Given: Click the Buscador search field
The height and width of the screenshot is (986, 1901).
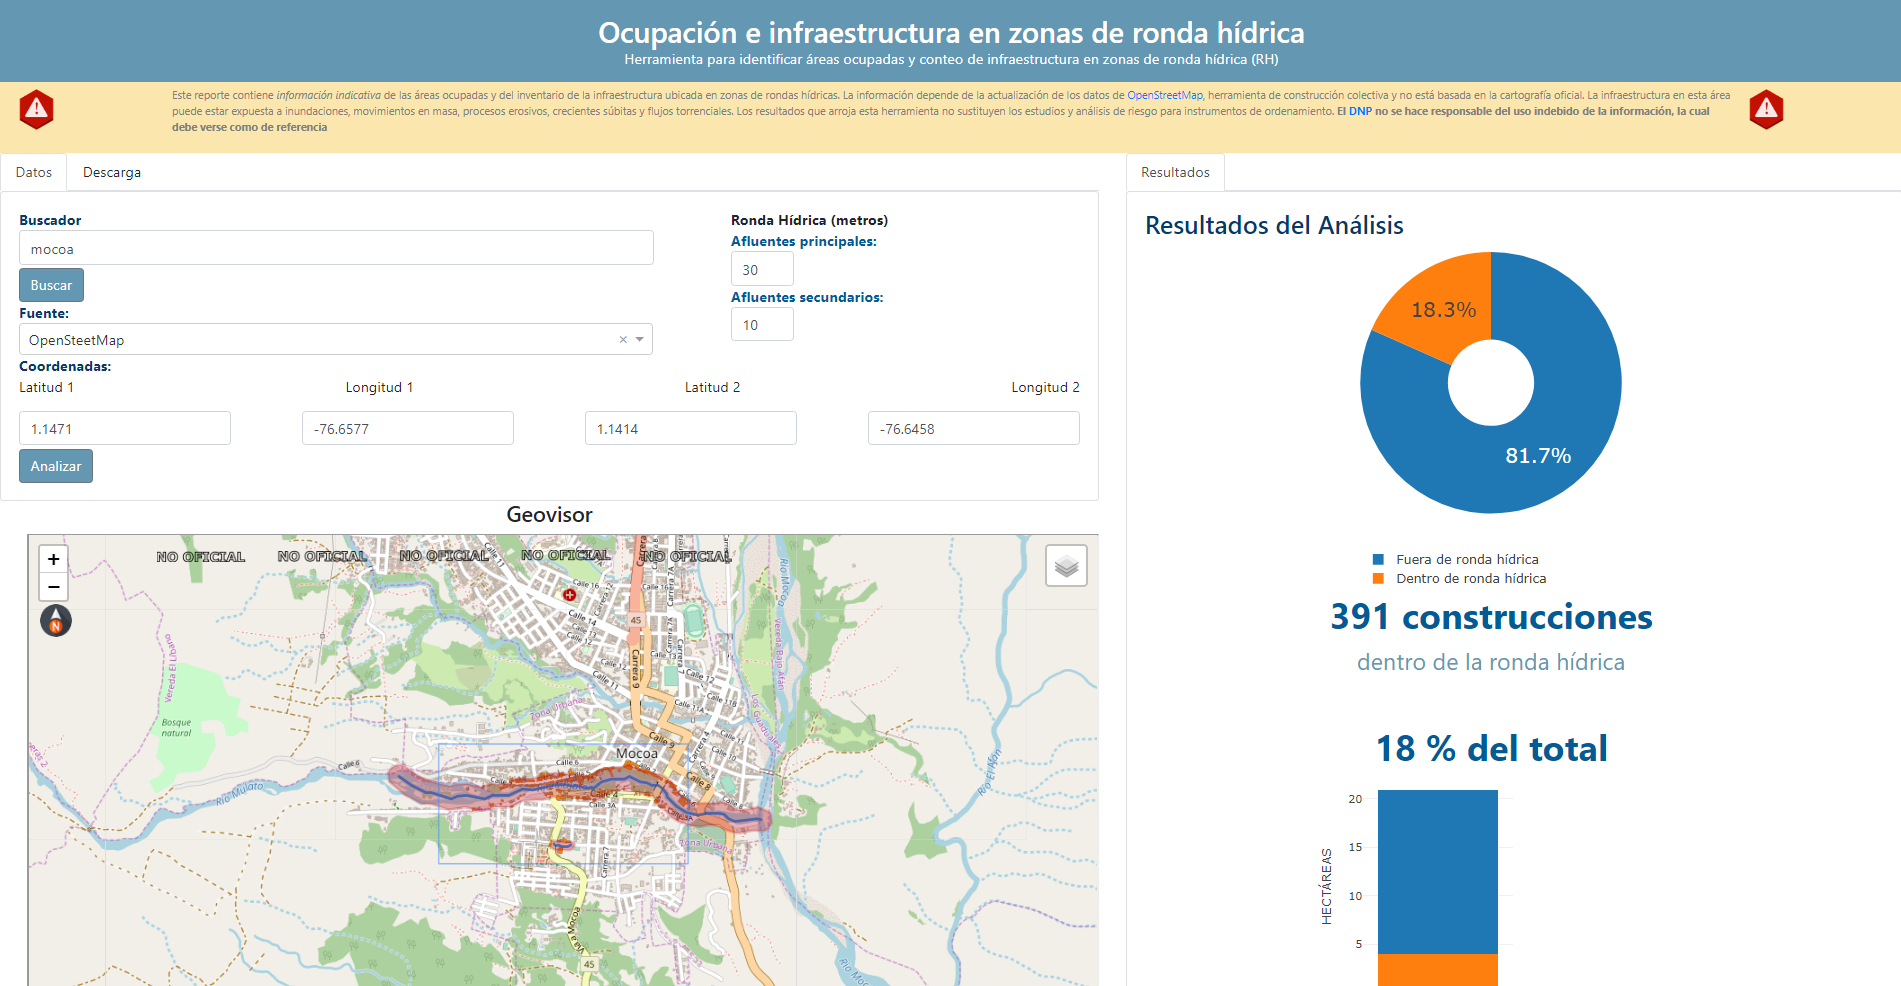Looking at the screenshot, I should click(x=336, y=248).
